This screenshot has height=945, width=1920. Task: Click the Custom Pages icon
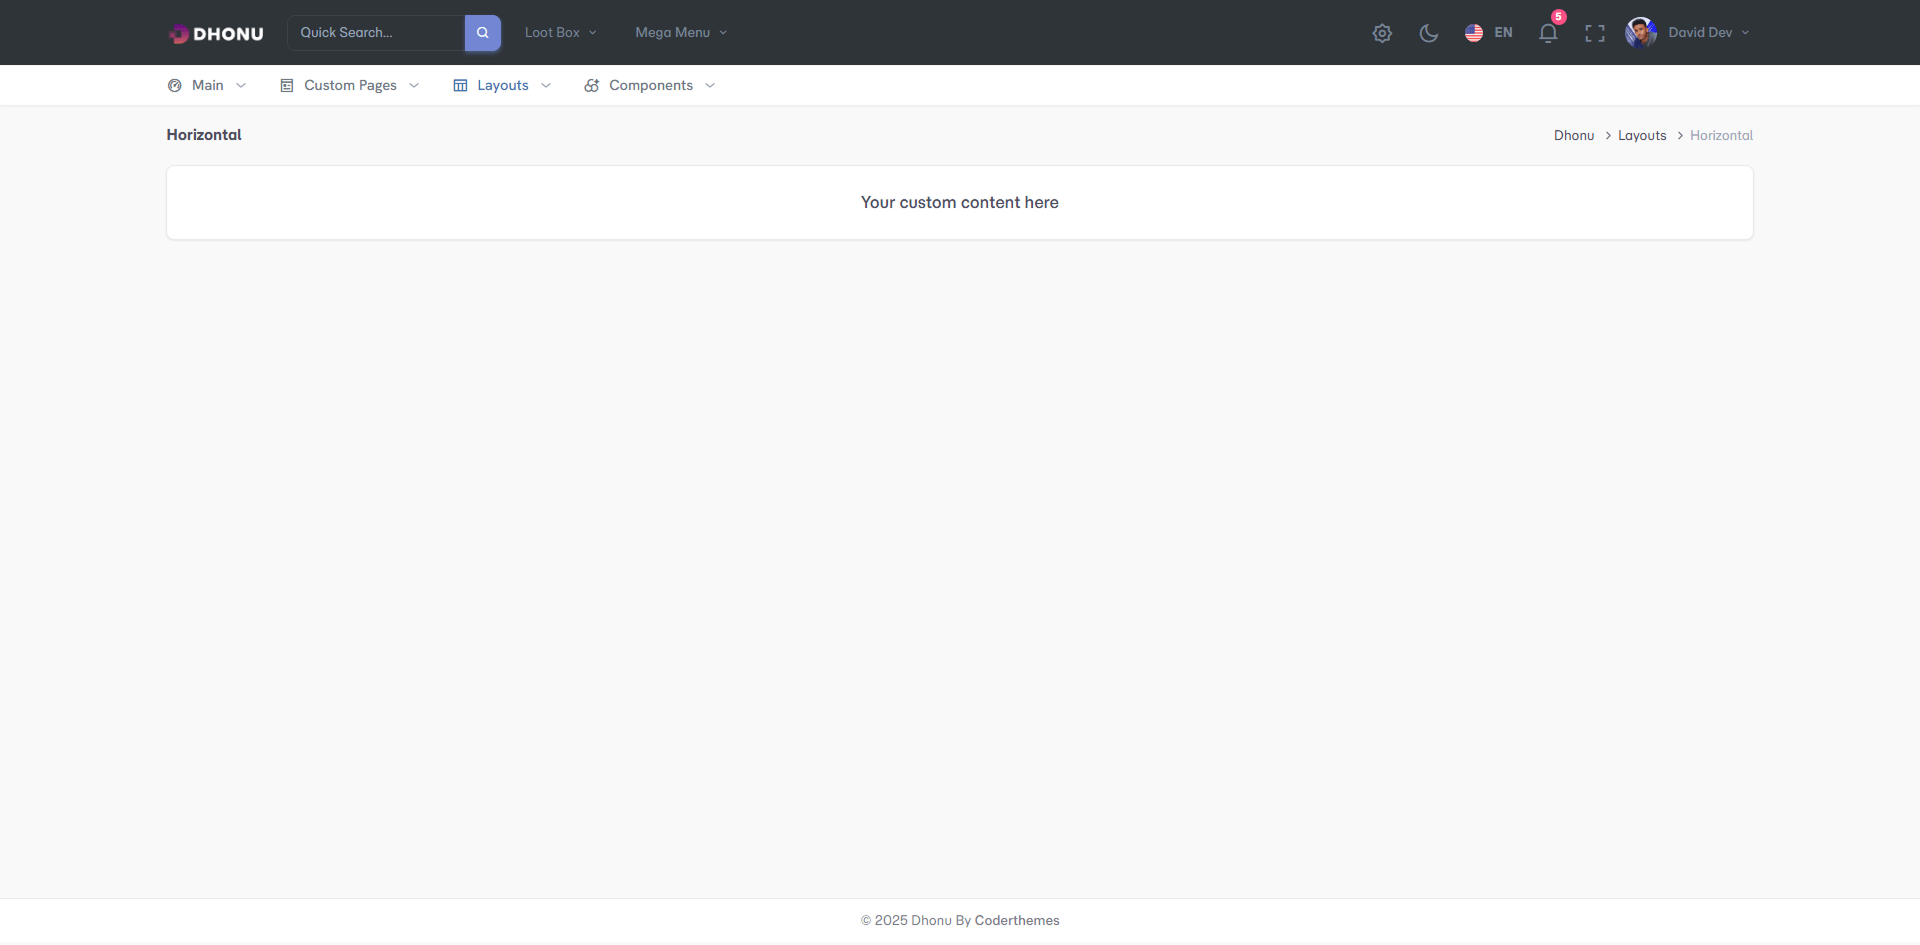point(287,86)
